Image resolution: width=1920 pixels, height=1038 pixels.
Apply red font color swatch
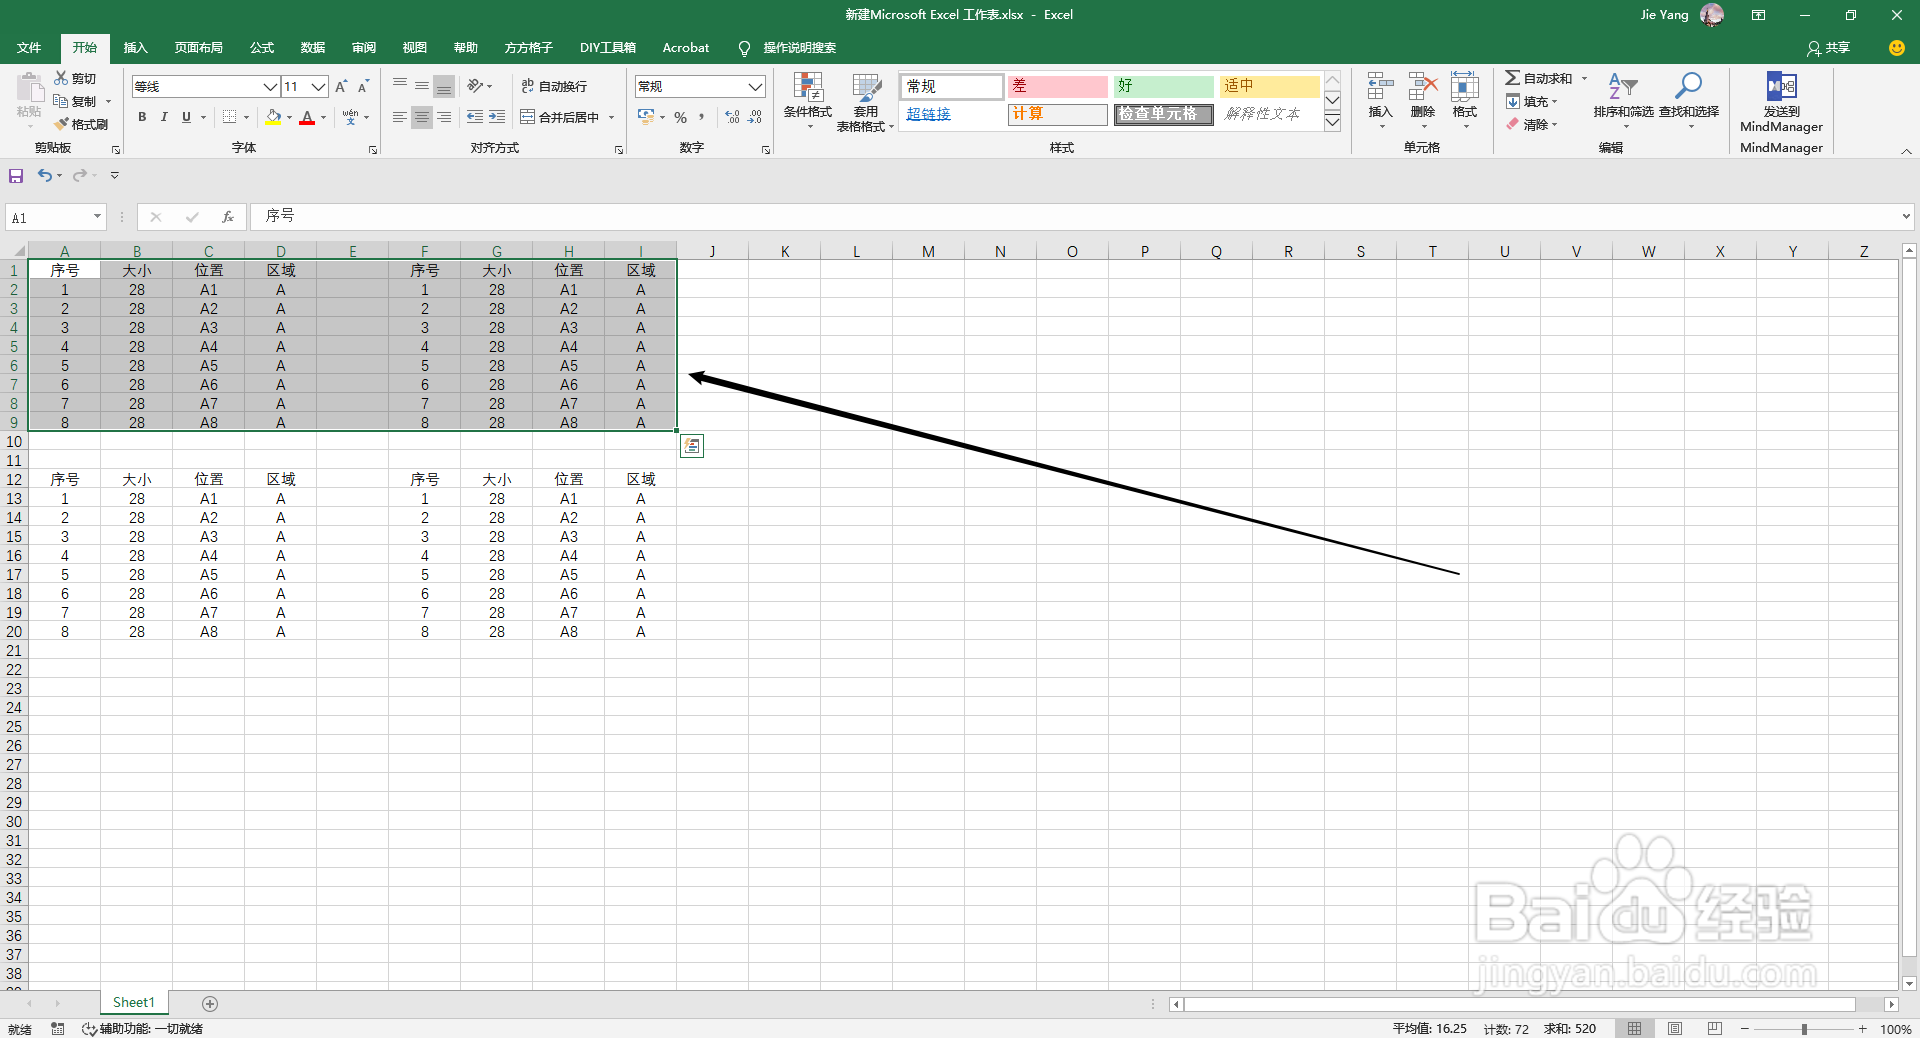[x=308, y=117]
